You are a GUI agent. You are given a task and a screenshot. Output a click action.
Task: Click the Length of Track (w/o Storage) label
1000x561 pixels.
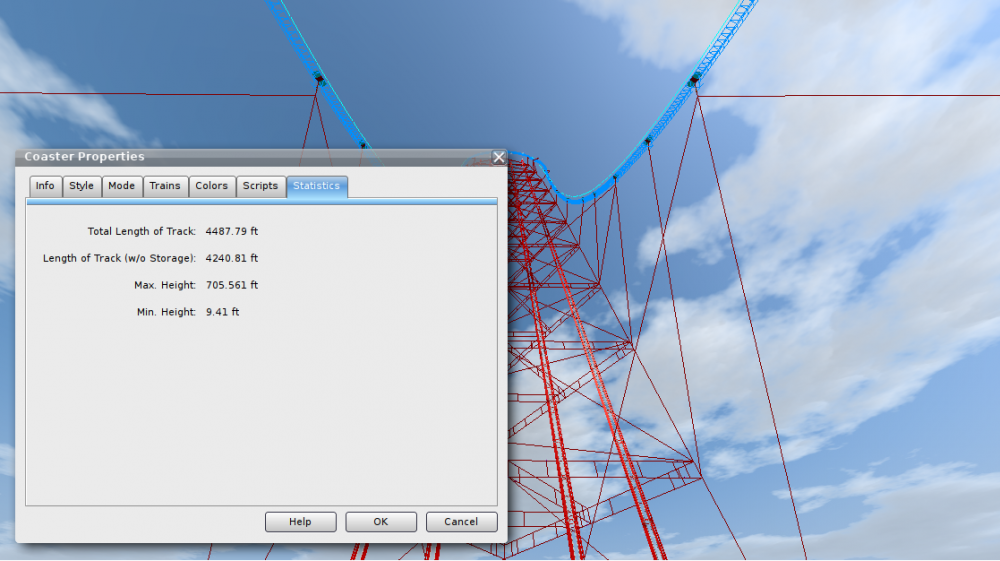point(119,259)
